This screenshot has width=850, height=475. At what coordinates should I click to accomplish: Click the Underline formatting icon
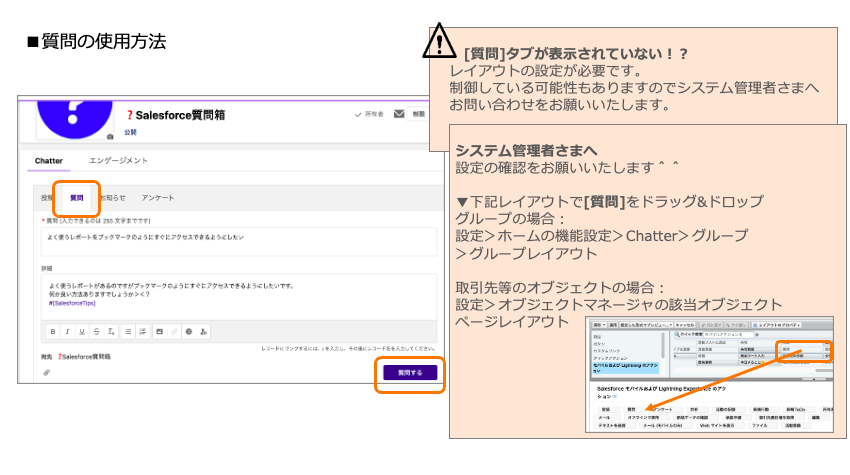click(82, 331)
